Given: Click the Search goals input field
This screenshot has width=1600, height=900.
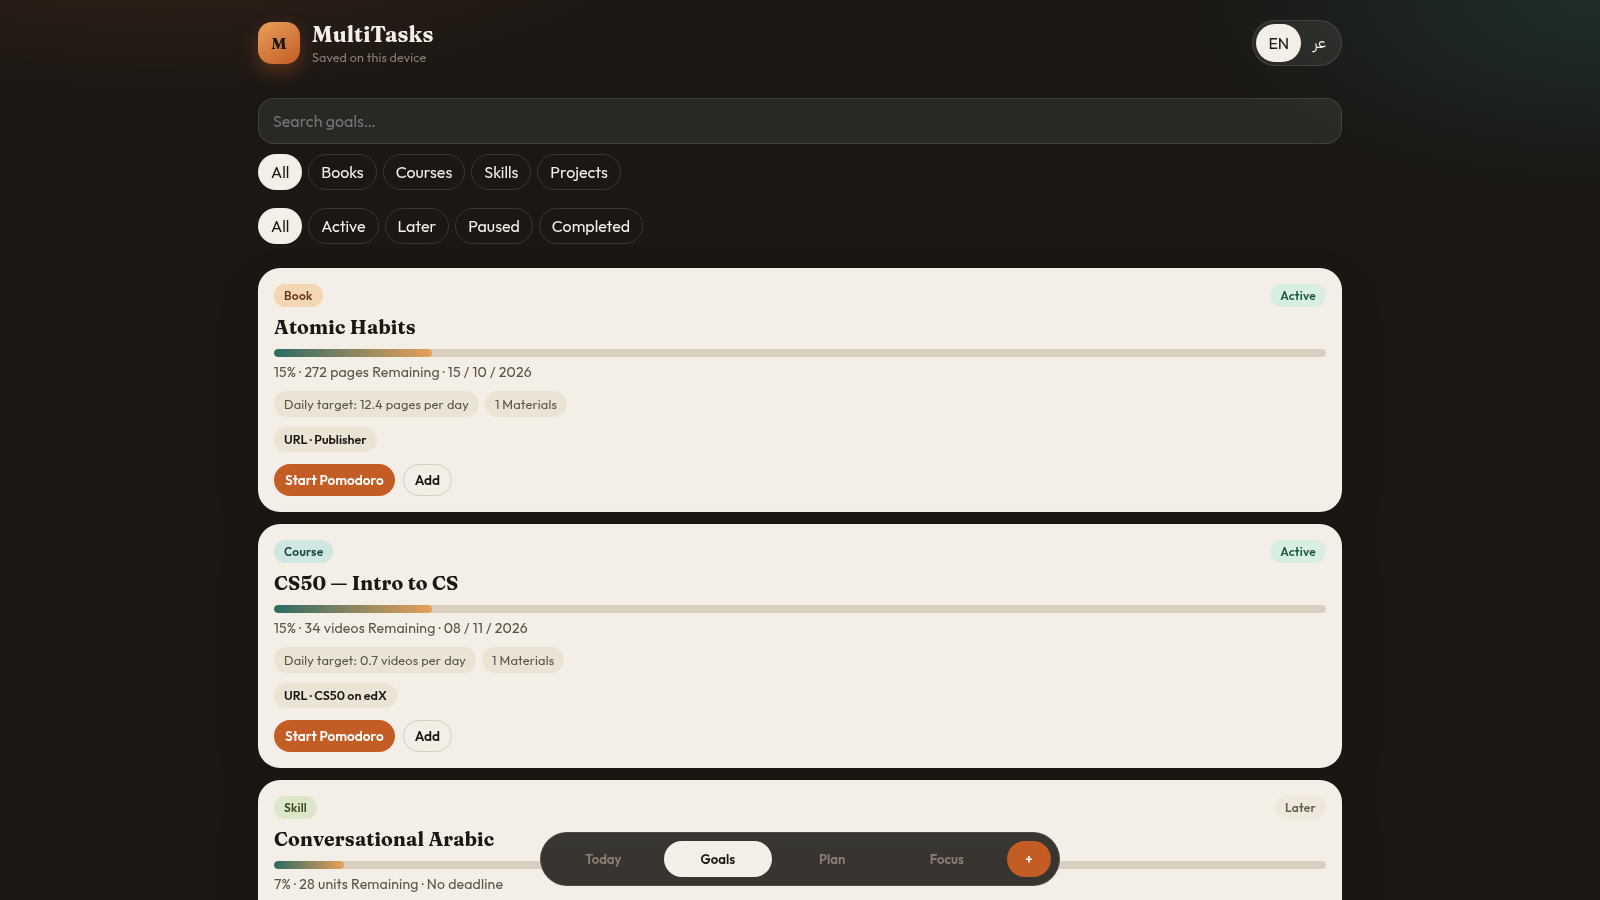Looking at the screenshot, I should tap(800, 121).
